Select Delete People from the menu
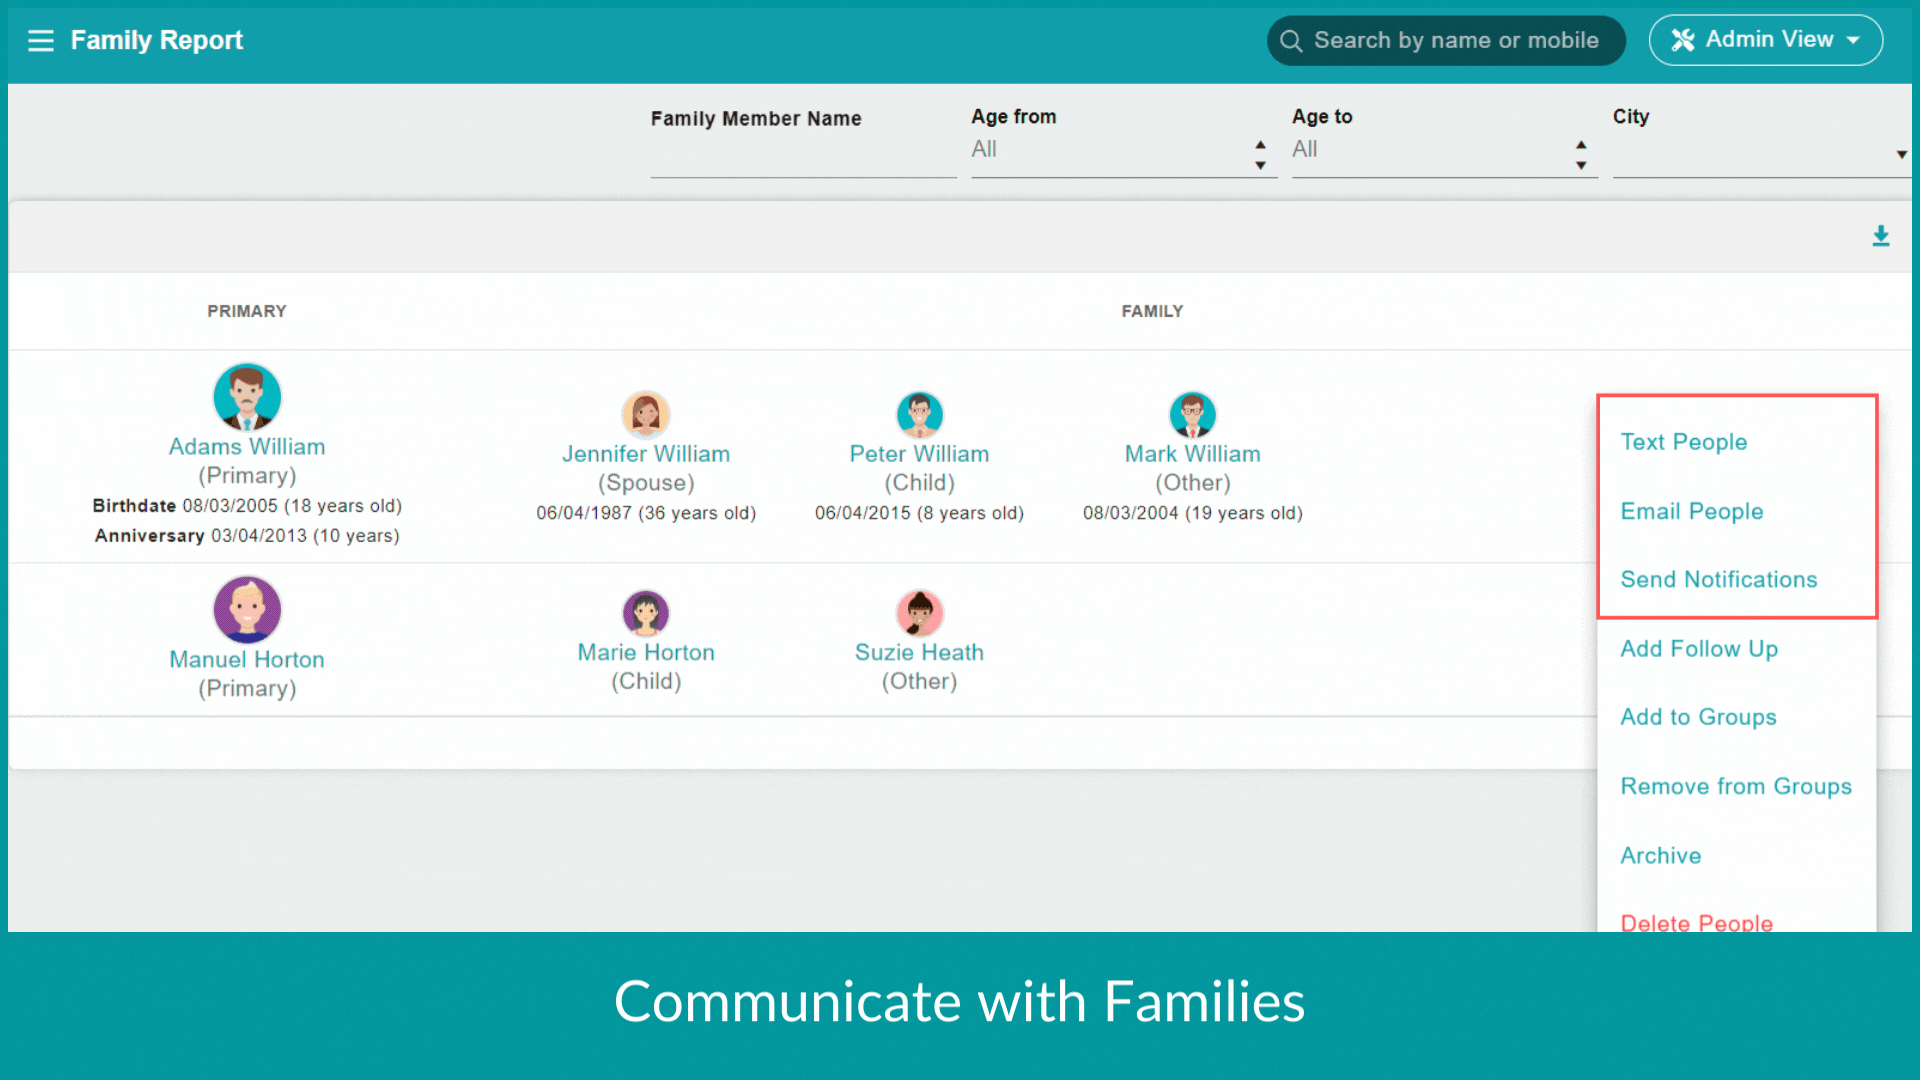 pyautogui.click(x=1697, y=922)
